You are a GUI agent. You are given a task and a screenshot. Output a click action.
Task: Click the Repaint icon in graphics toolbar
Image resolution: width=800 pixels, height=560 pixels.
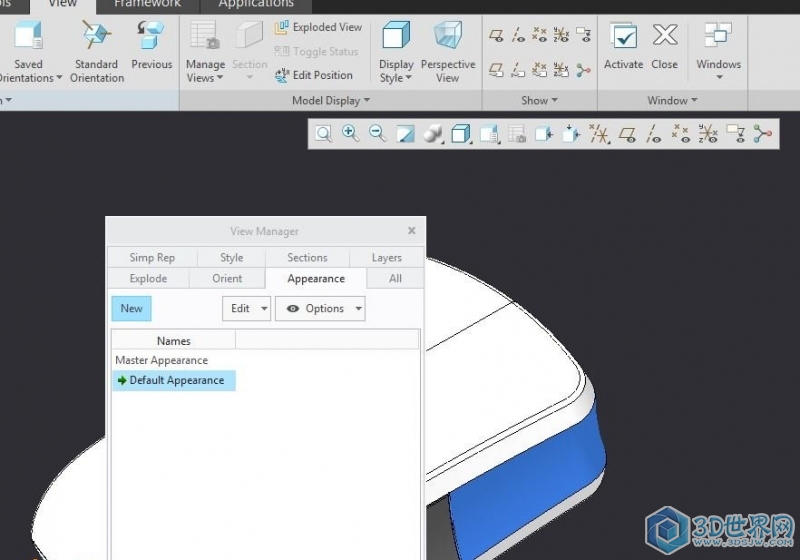tap(405, 134)
